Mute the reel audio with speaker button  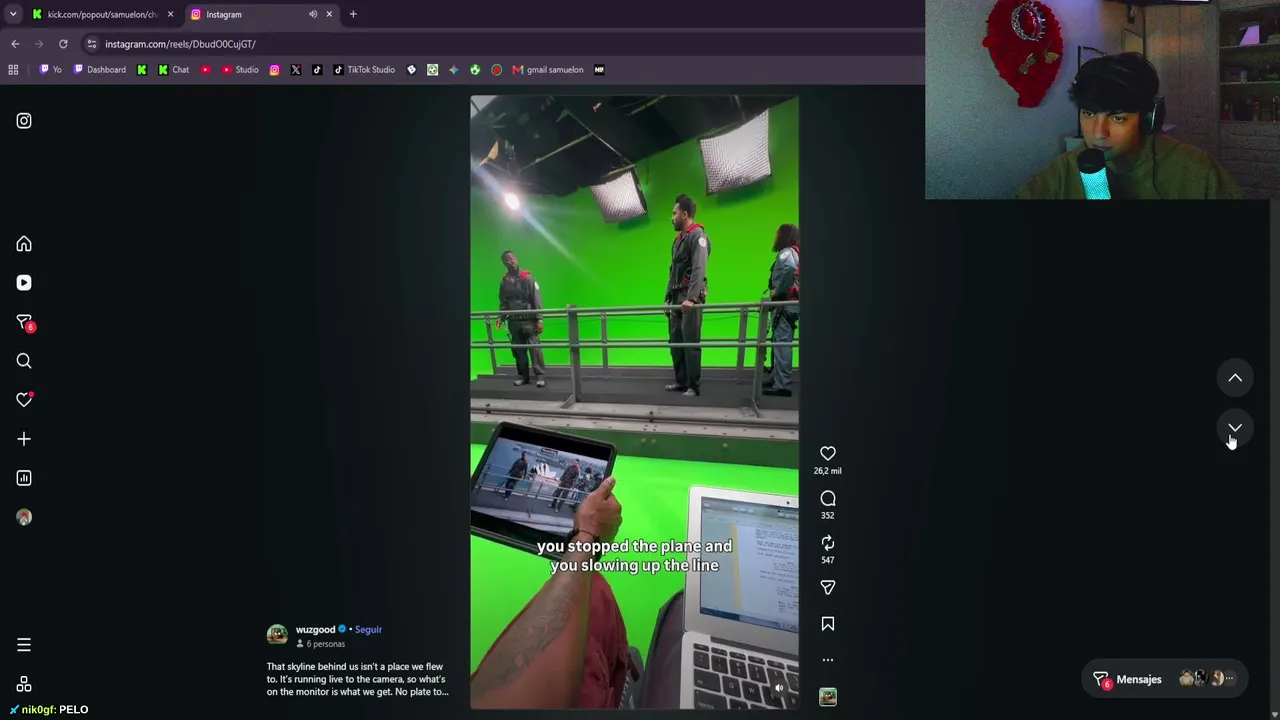click(779, 688)
